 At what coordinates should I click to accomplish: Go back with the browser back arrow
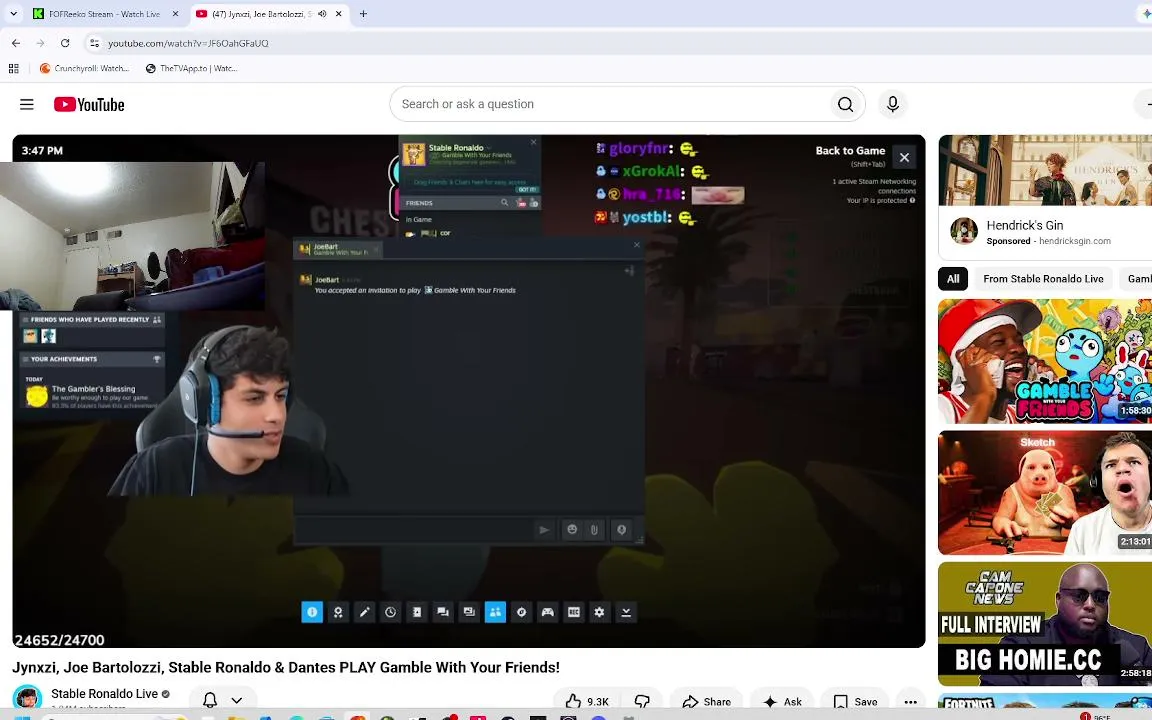pyautogui.click(x=16, y=43)
